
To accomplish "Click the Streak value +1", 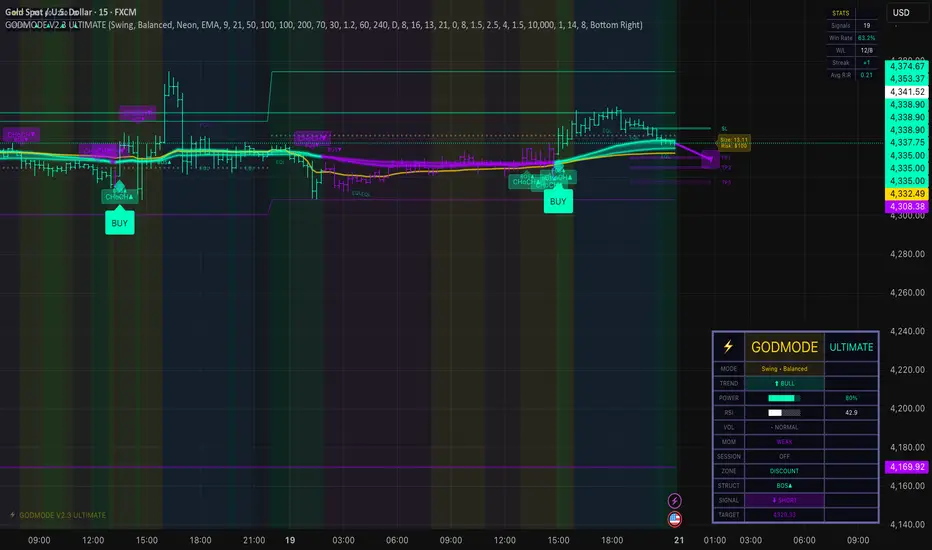I will [x=867, y=62].
